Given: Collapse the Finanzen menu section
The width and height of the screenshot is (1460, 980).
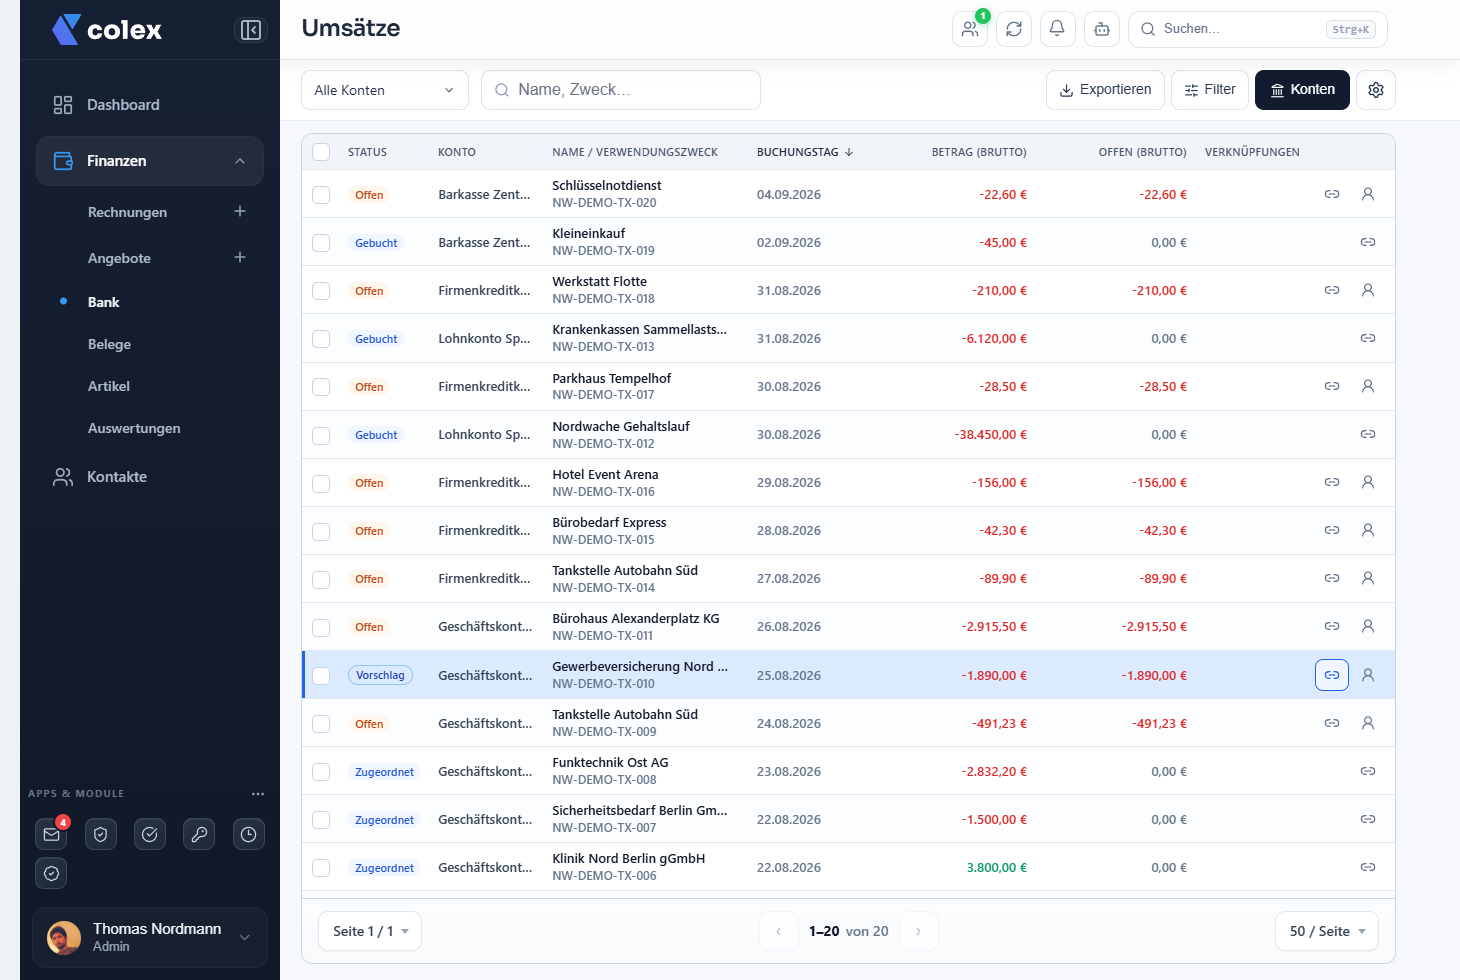Looking at the screenshot, I should click(150, 161).
